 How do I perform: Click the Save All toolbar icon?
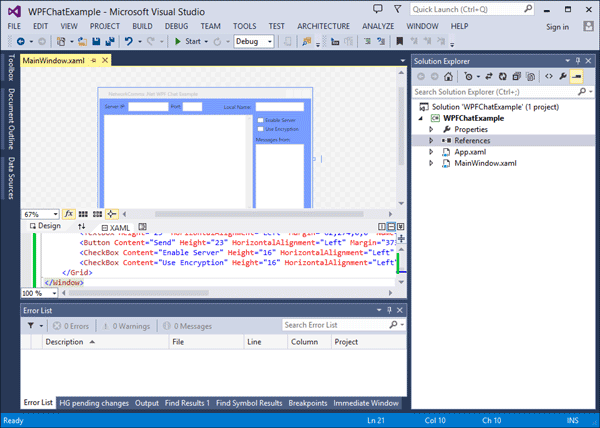pyautogui.click(x=109, y=42)
